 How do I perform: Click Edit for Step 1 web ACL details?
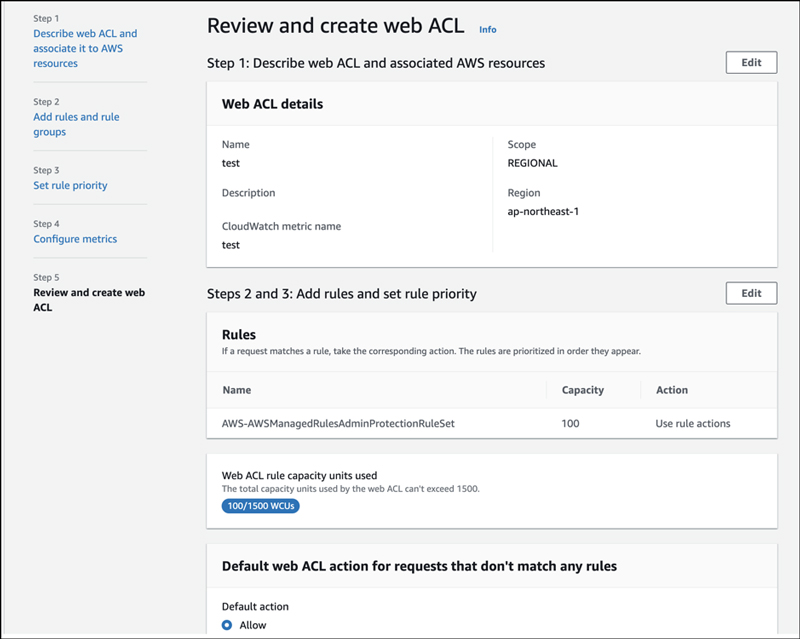(x=751, y=62)
